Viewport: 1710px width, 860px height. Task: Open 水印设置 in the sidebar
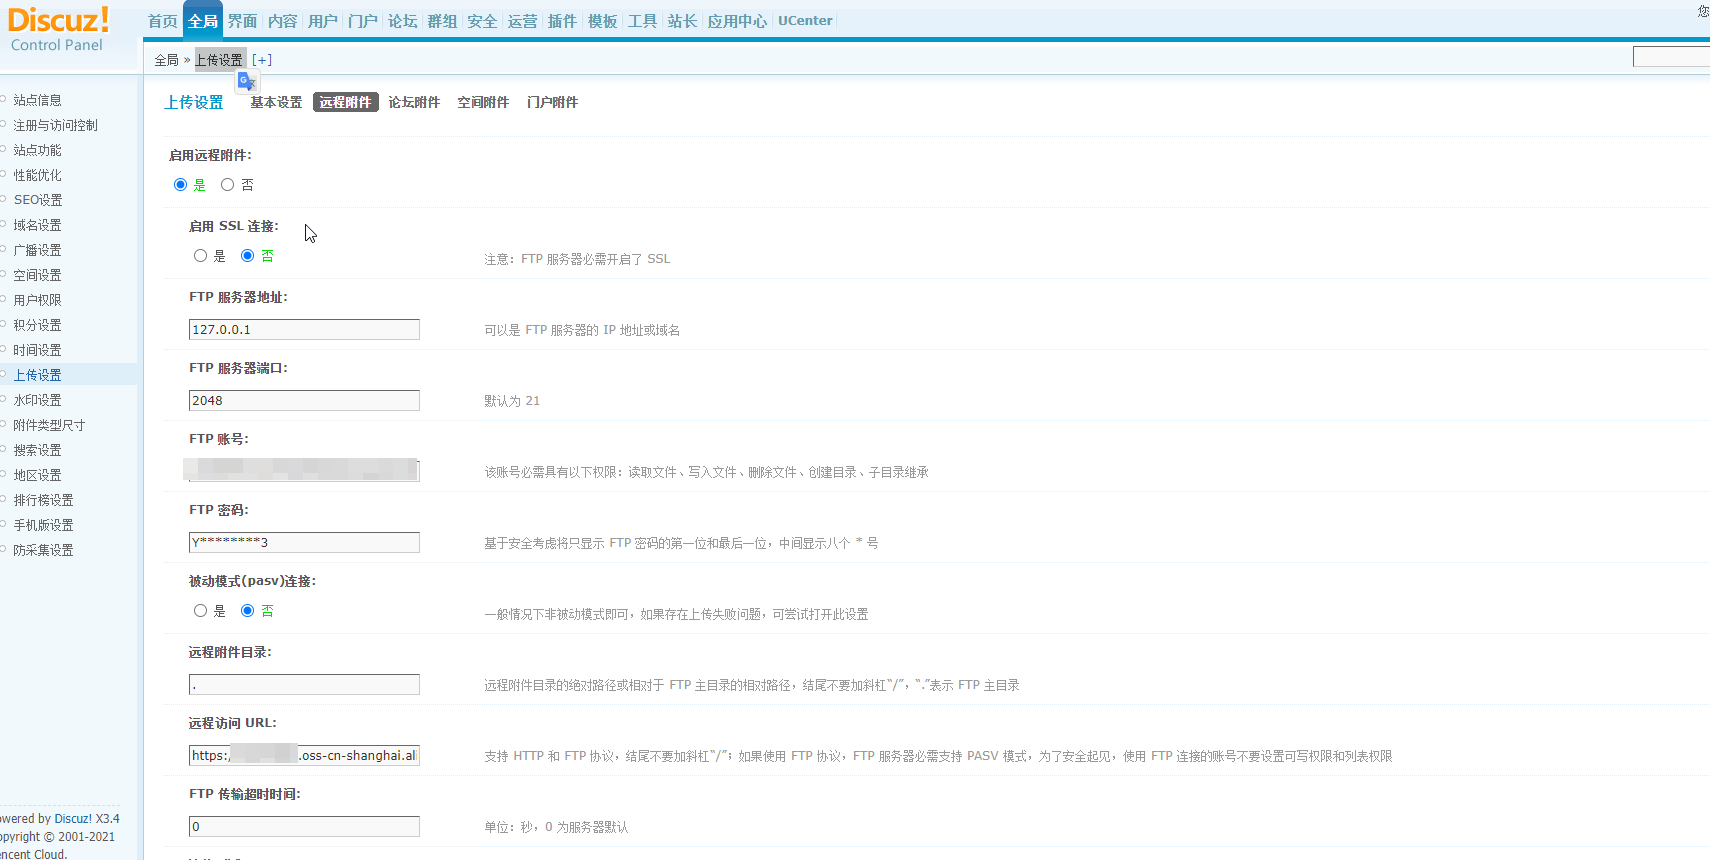[x=38, y=400]
